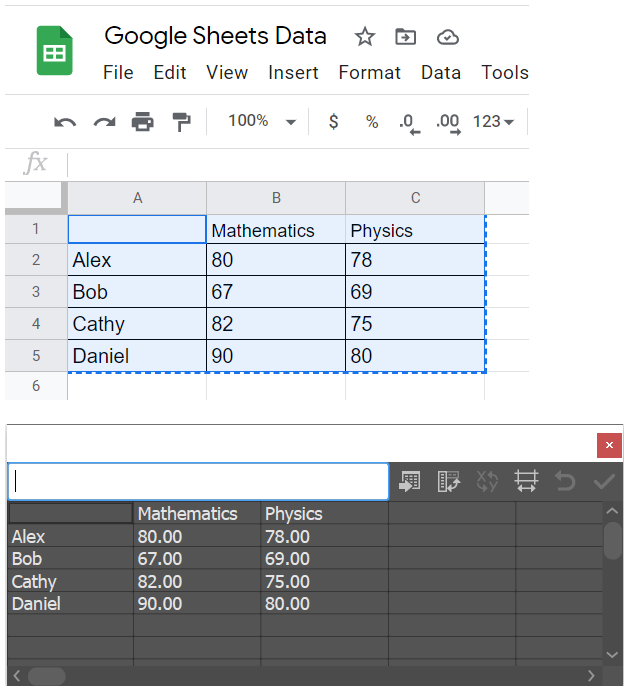The image size is (630, 691).
Task: Click the move to folder icon
Action: click(405, 37)
